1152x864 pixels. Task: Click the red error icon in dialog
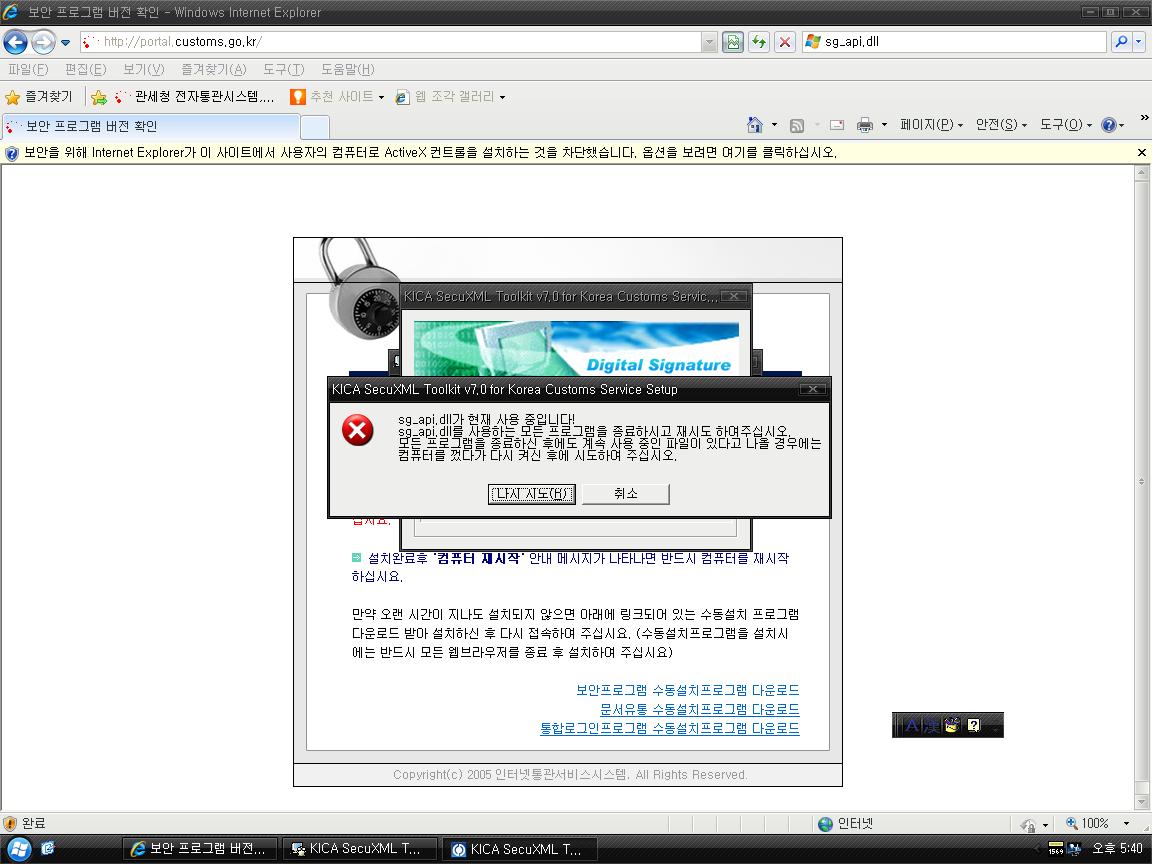pyautogui.click(x=358, y=430)
